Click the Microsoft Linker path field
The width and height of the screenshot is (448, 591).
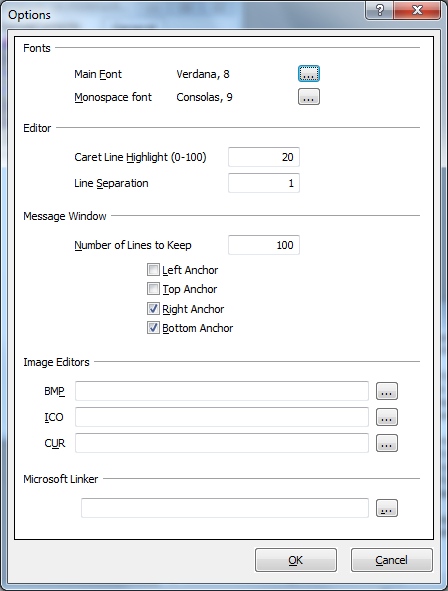point(225,508)
